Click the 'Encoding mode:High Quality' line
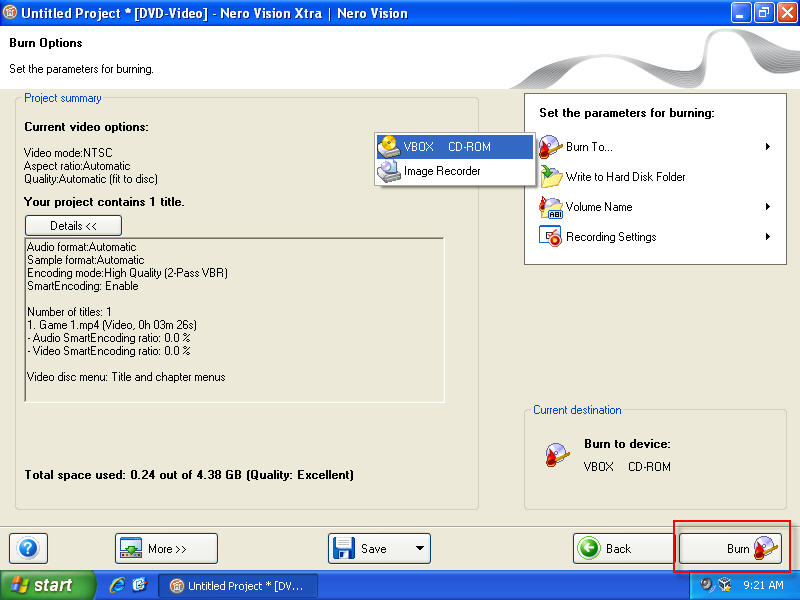Image resolution: width=800 pixels, height=600 pixels. [x=128, y=273]
